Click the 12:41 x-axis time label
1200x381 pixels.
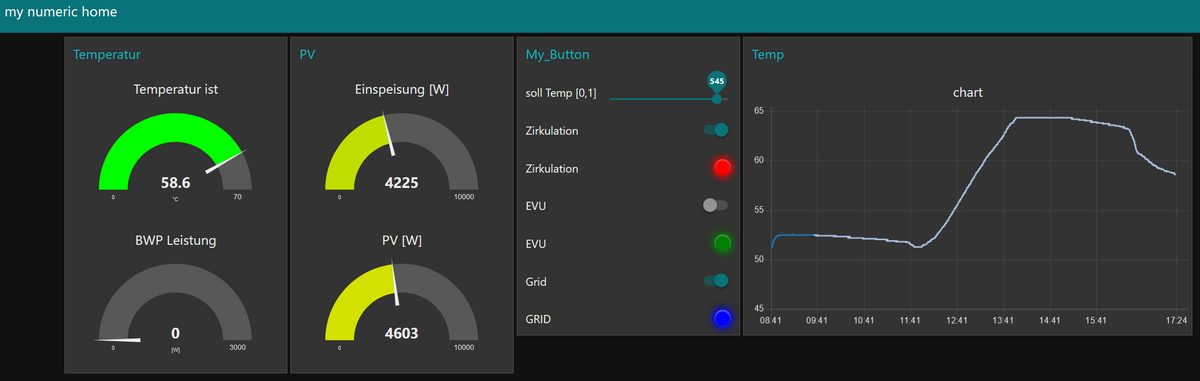click(957, 321)
